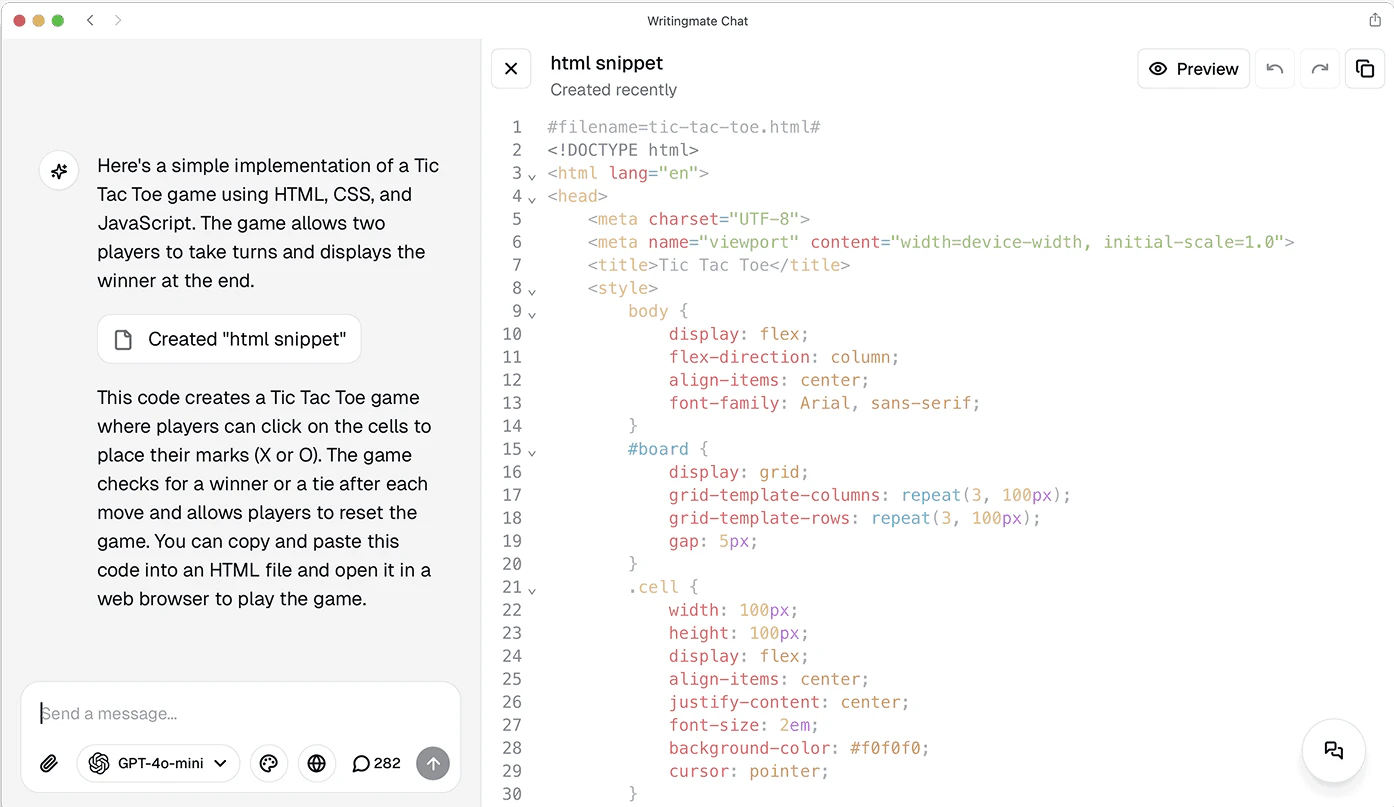Enable web browsing via the globe icon
This screenshot has height=807, width=1394.
pyautogui.click(x=316, y=763)
